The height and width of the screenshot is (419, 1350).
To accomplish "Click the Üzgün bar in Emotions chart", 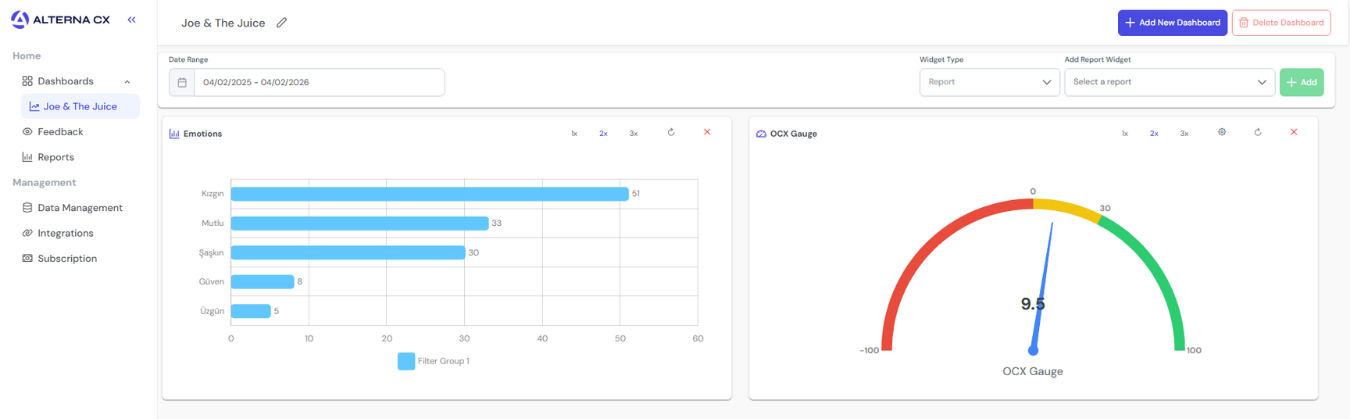I will click(x=251, y=311).
